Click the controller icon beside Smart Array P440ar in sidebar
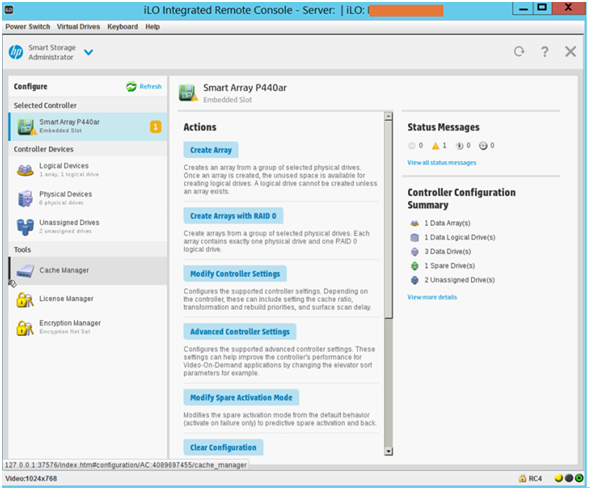Viewport: 592px width, 490px height. click(x=26, y=127)
